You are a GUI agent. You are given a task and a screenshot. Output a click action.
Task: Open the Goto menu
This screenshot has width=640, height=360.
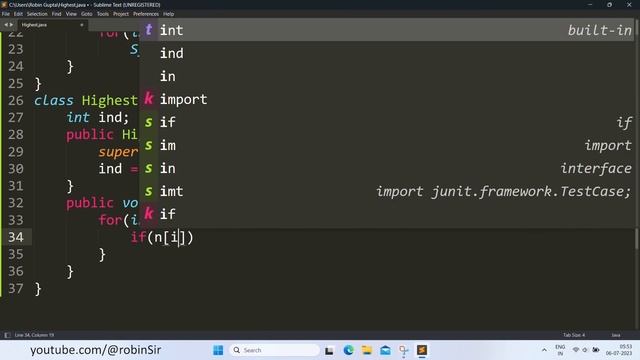click(87, 14)
